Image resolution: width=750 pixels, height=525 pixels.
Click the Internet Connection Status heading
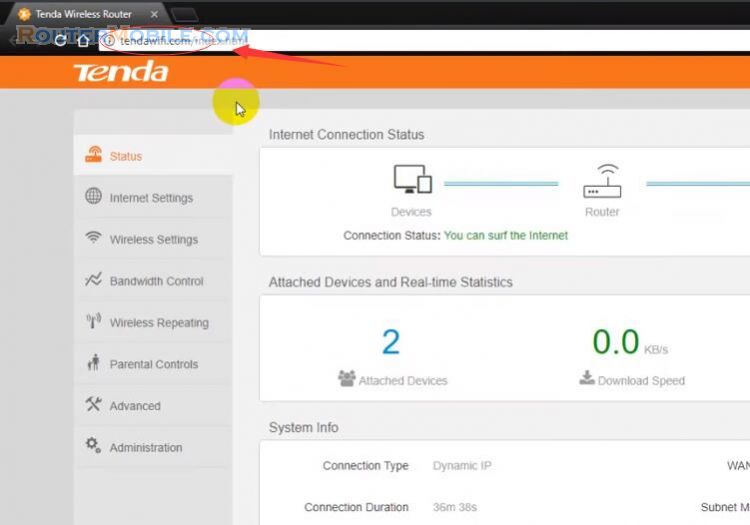tap(346, 135)
